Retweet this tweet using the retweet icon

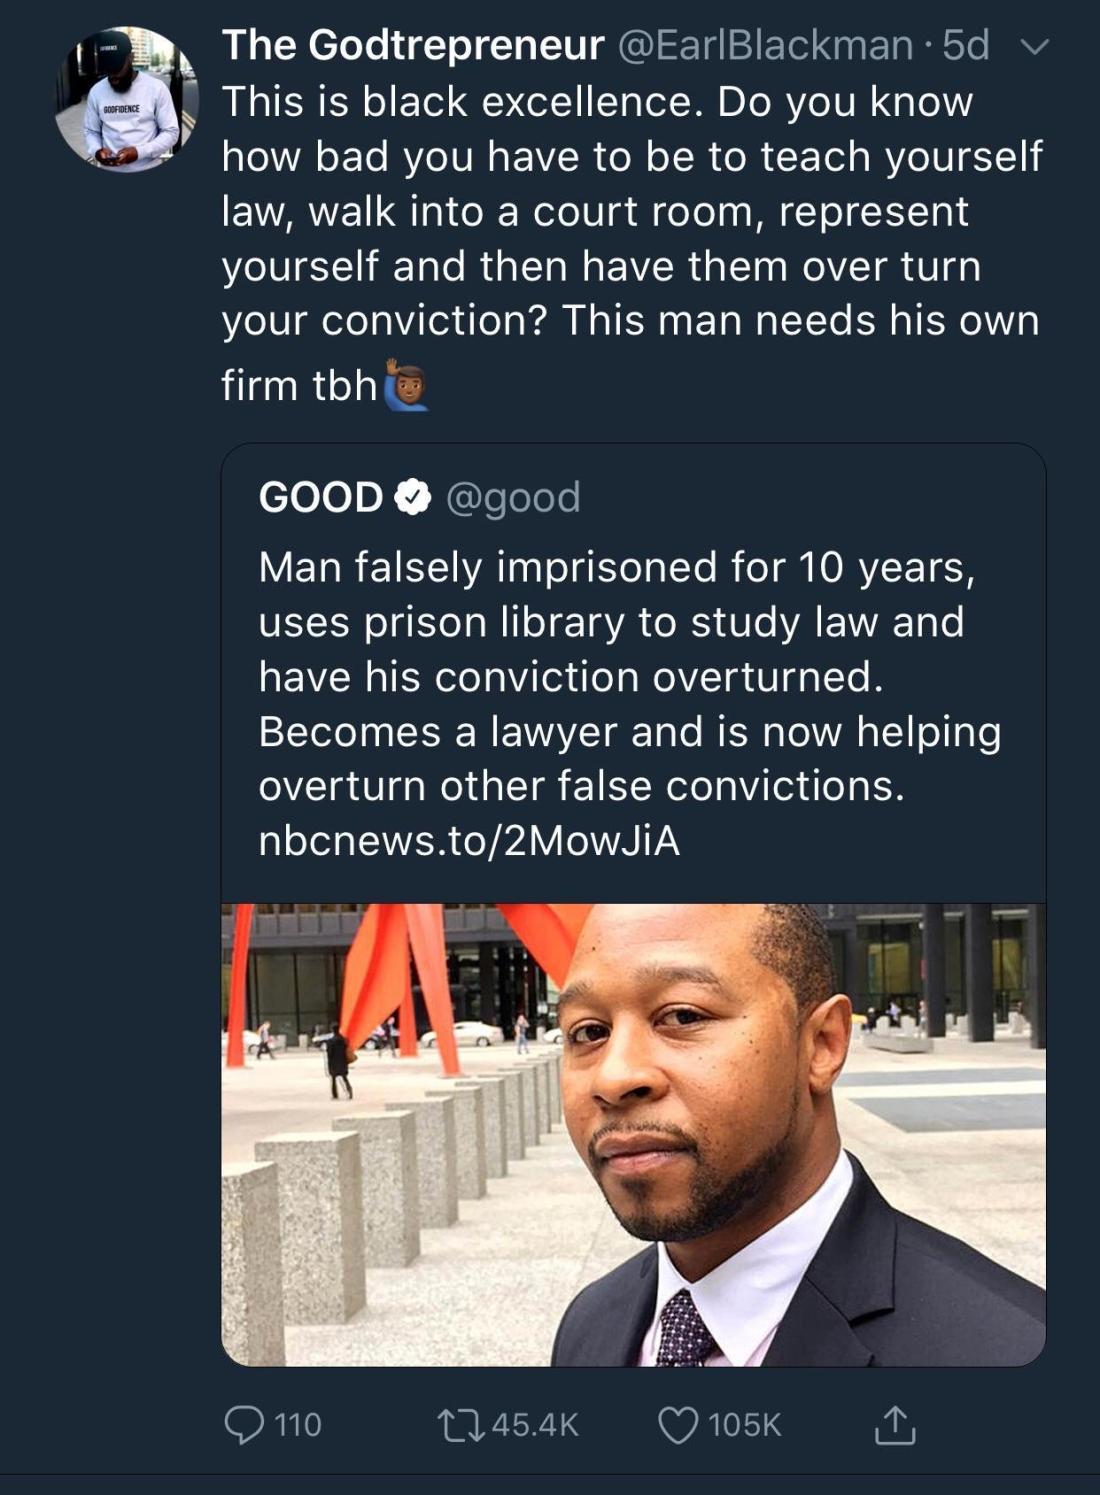(461, 1425)
